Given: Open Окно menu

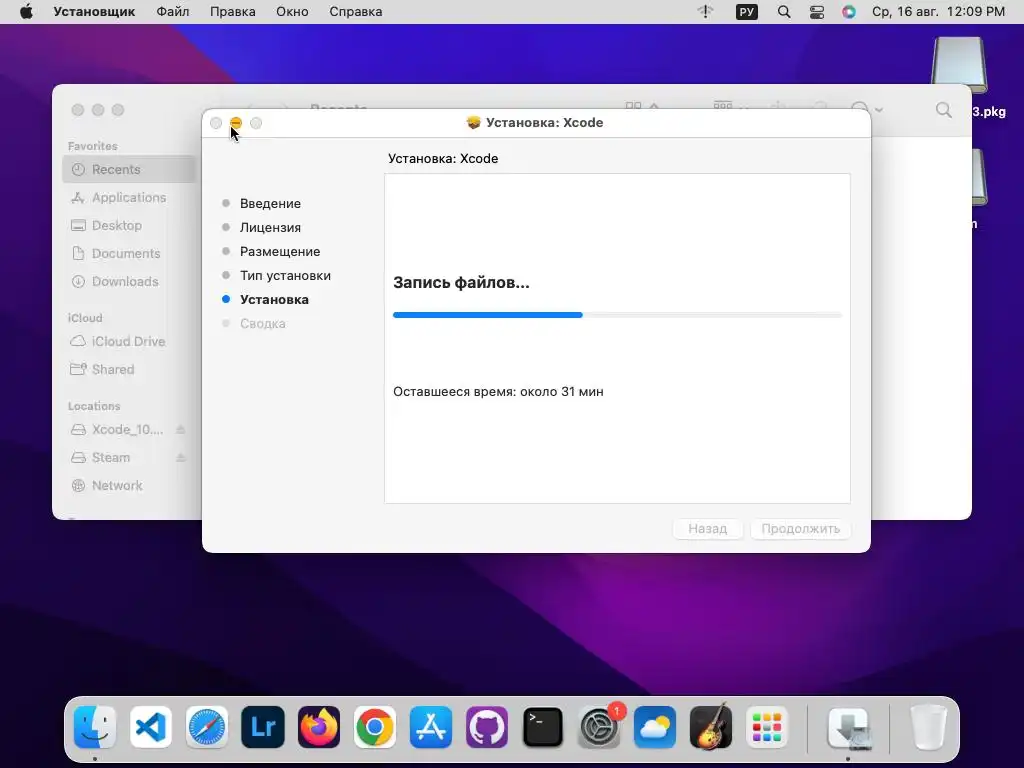Looking at the screenshot, I should point(292,12).
